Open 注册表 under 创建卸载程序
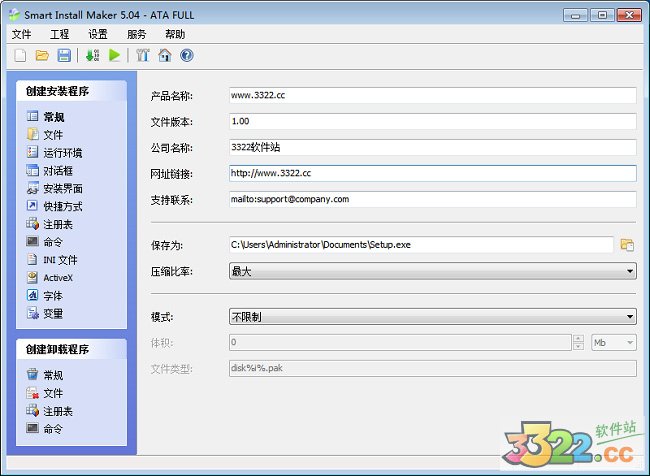 (x=58, y=411)
